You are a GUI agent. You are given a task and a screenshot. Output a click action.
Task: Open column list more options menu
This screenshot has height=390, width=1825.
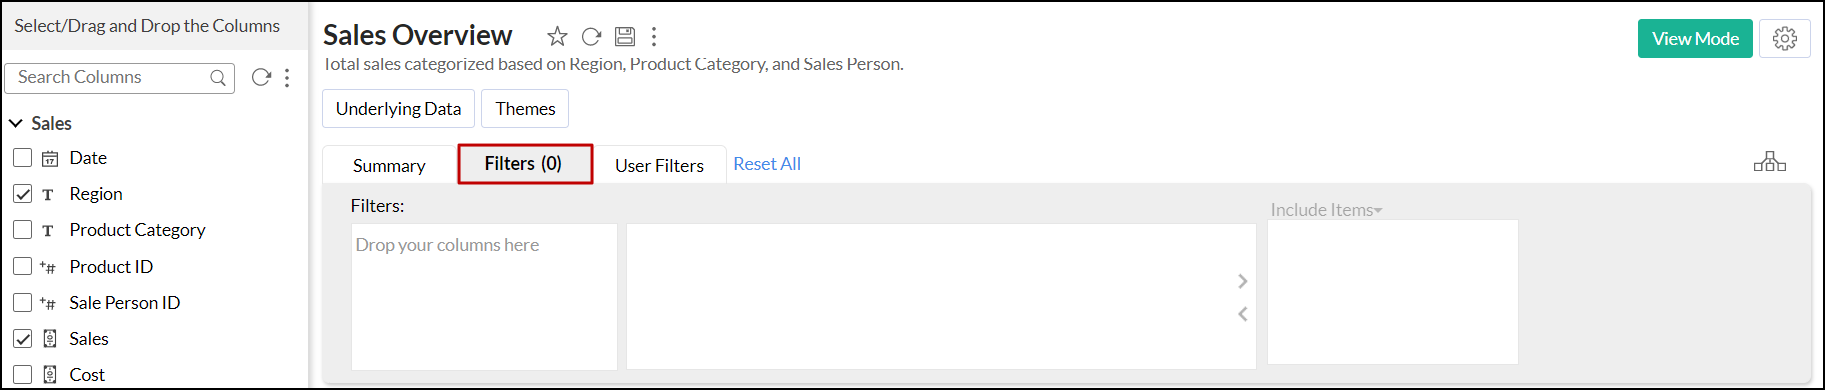[287, 77]
